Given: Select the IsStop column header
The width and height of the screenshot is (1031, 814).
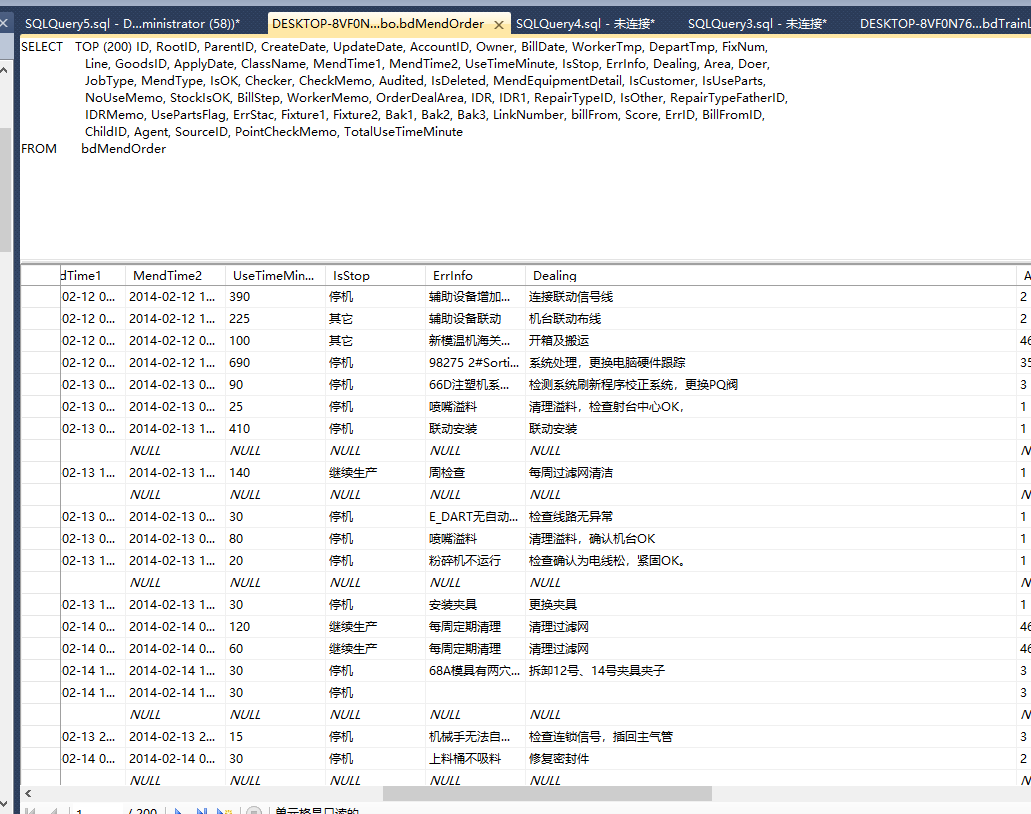Looking at the screenshot, I should point(375,275).
